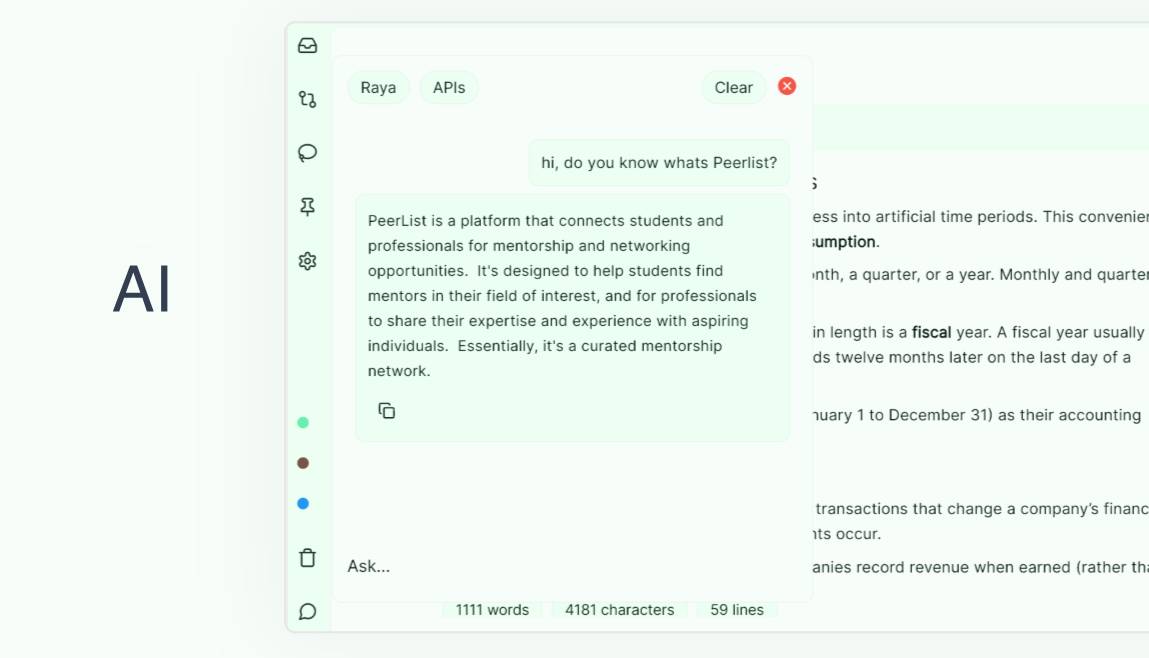Screen dimensions: 1149x658
Task: Toggle the AI chat bubble icon at sidebar bottom
Action: click(x=307, y=611)
